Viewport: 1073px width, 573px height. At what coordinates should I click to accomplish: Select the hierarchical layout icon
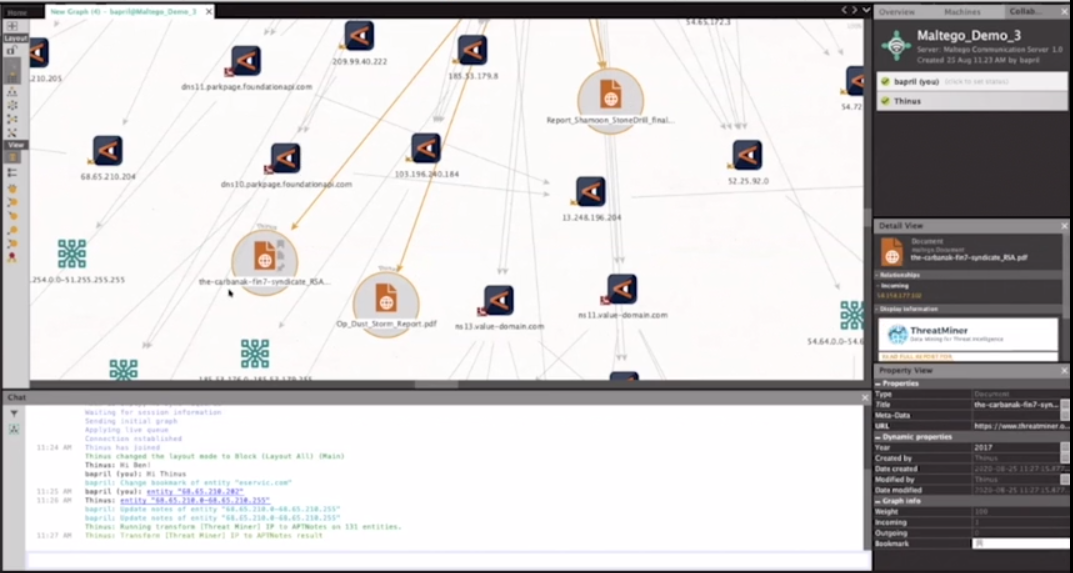coord(12,92)
